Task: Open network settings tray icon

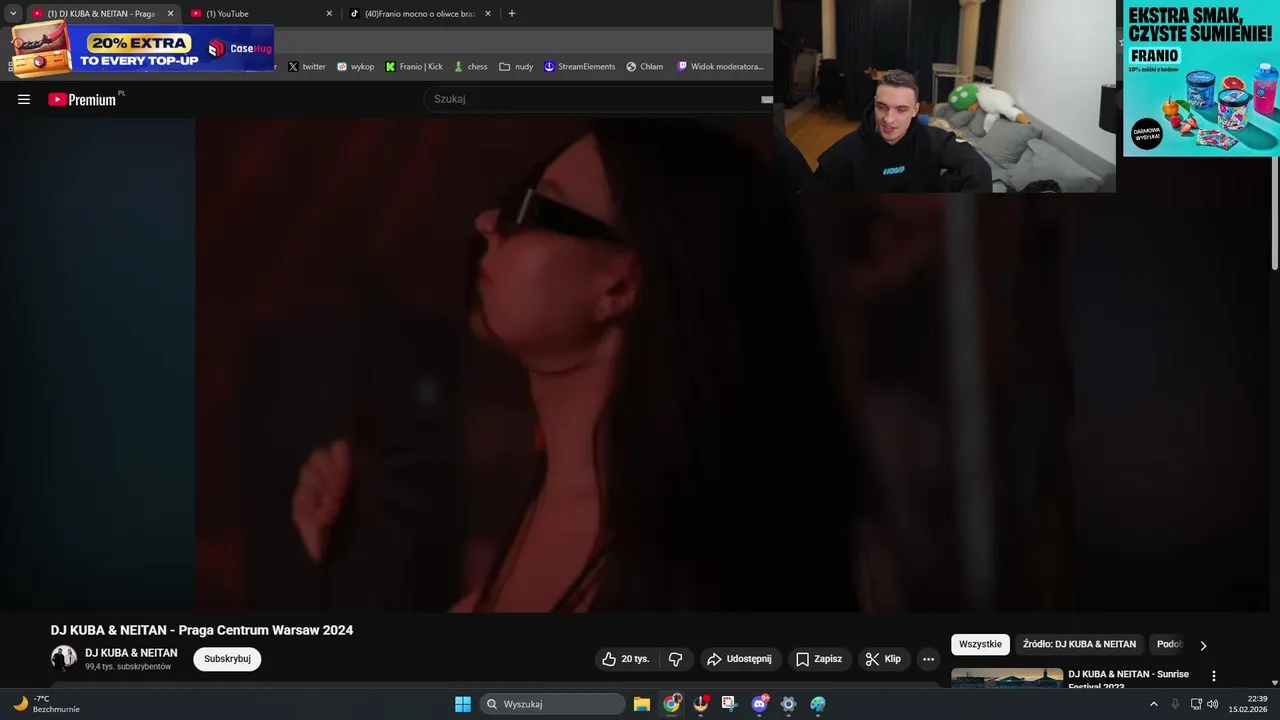Action: click(1196, 704)
